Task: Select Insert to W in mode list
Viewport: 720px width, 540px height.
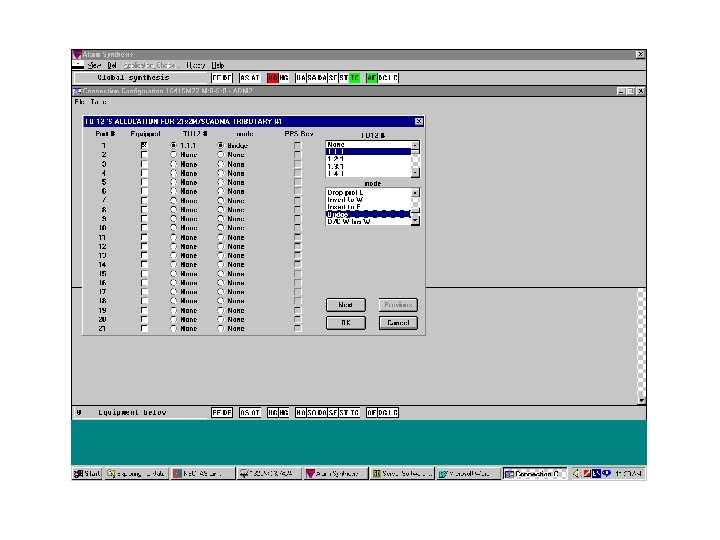Action: tap(368, 200)
